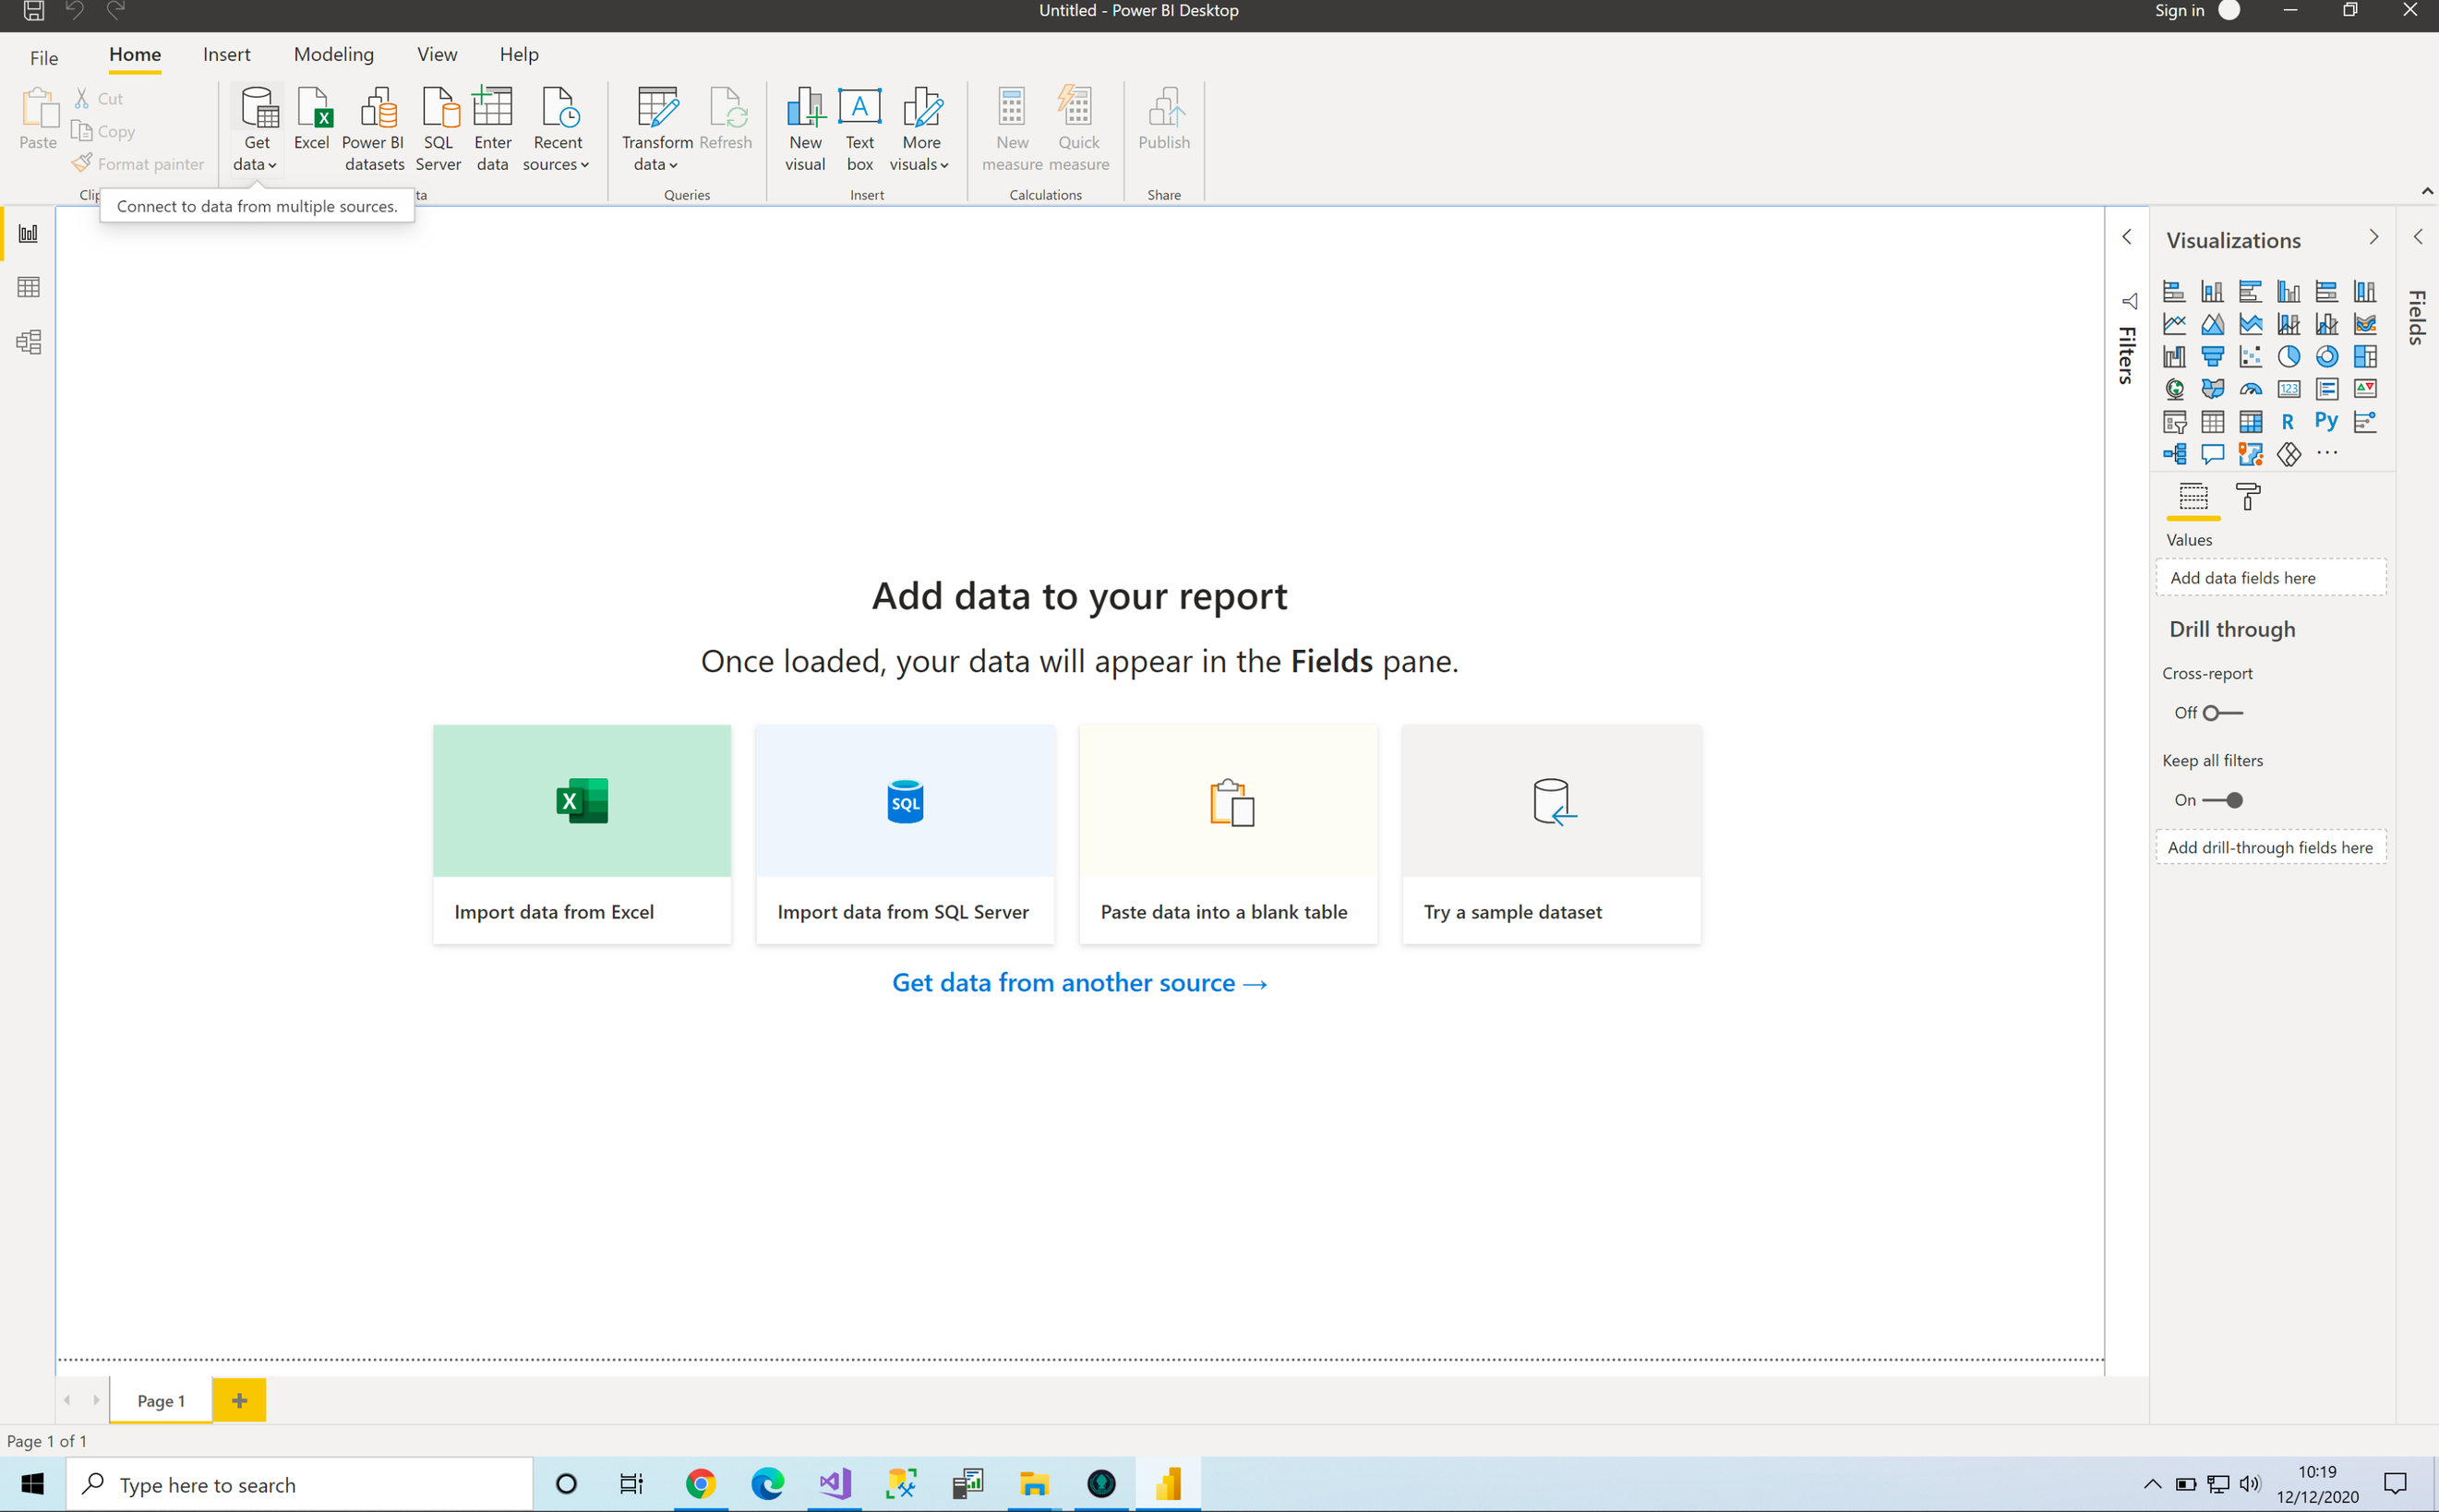Select the filled map visual
Viewport: 2439px width, 1512px height.
click(2212, 389)
